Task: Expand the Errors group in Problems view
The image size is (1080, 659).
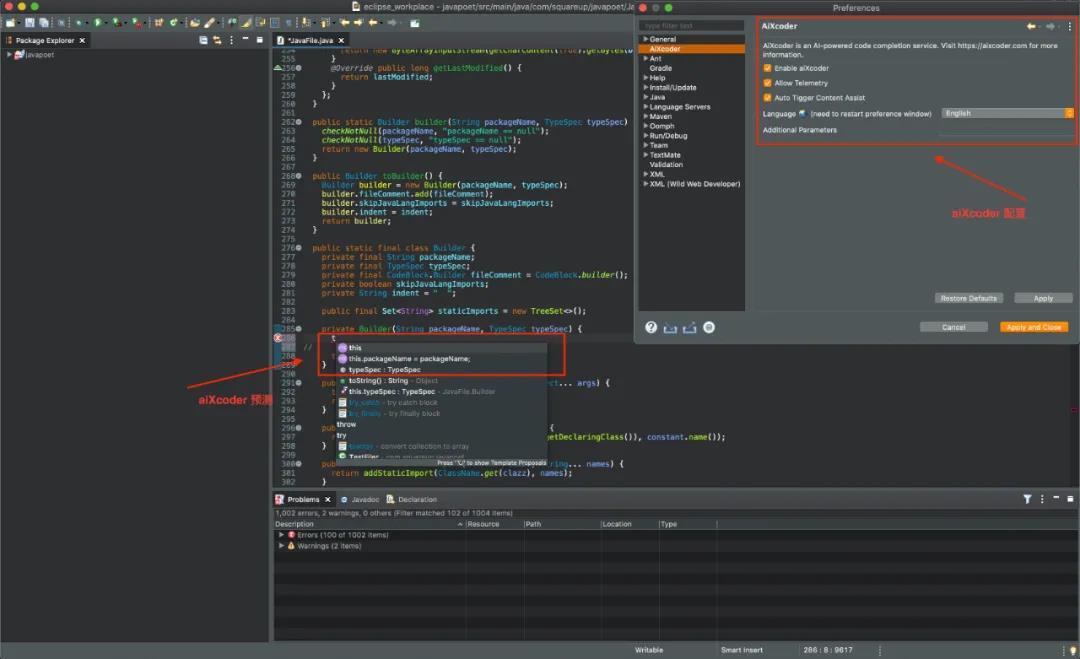Action: (x=281, y=534)
